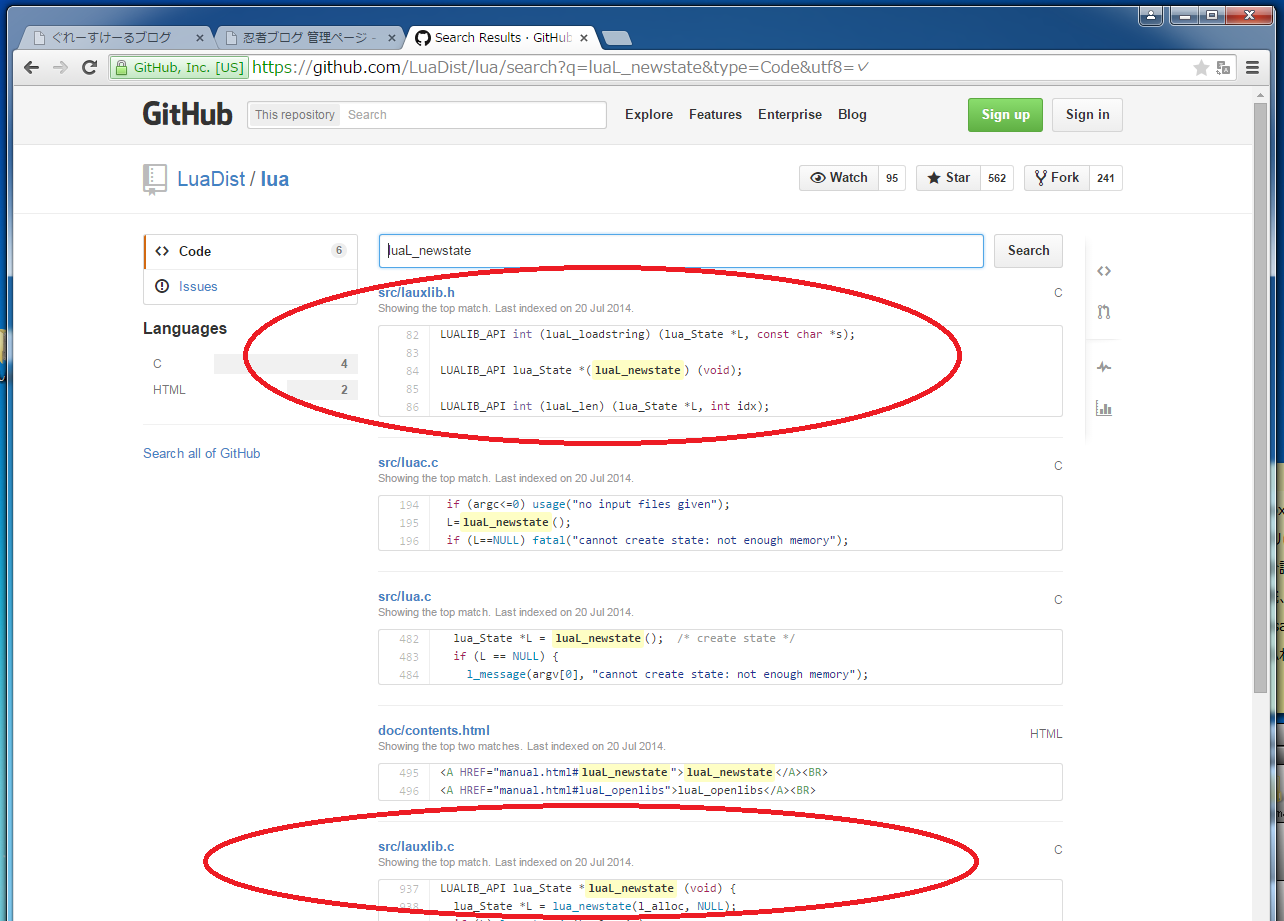Filter results by C language

(x=250, y=364)
